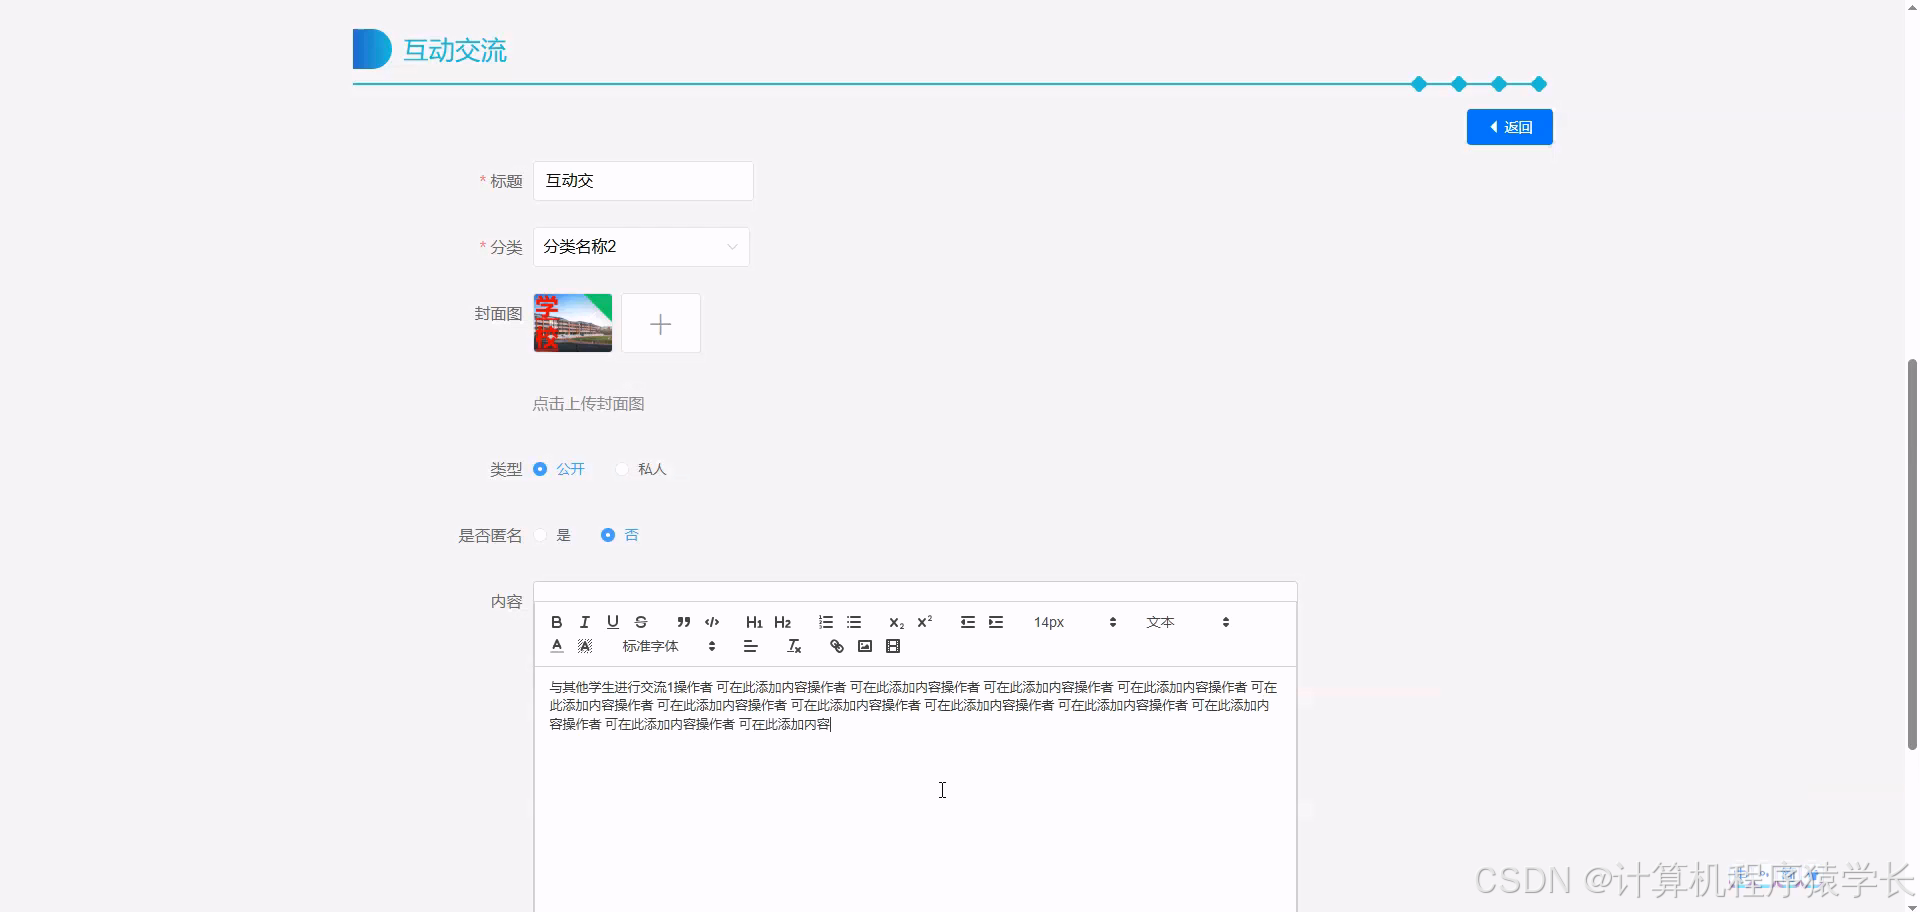Apply Heading 1 style
The image size is (1920, 912).
[x=753, y=621]
